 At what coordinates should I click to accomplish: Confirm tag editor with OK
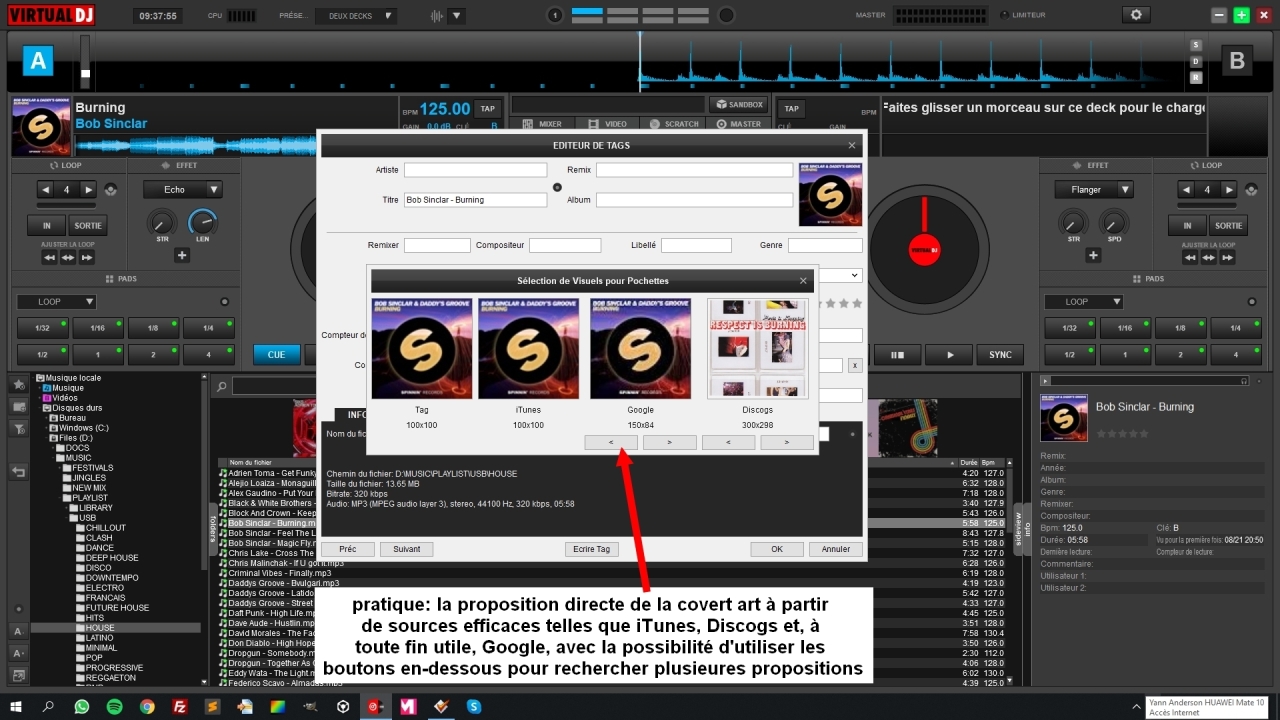coord(777,549)
